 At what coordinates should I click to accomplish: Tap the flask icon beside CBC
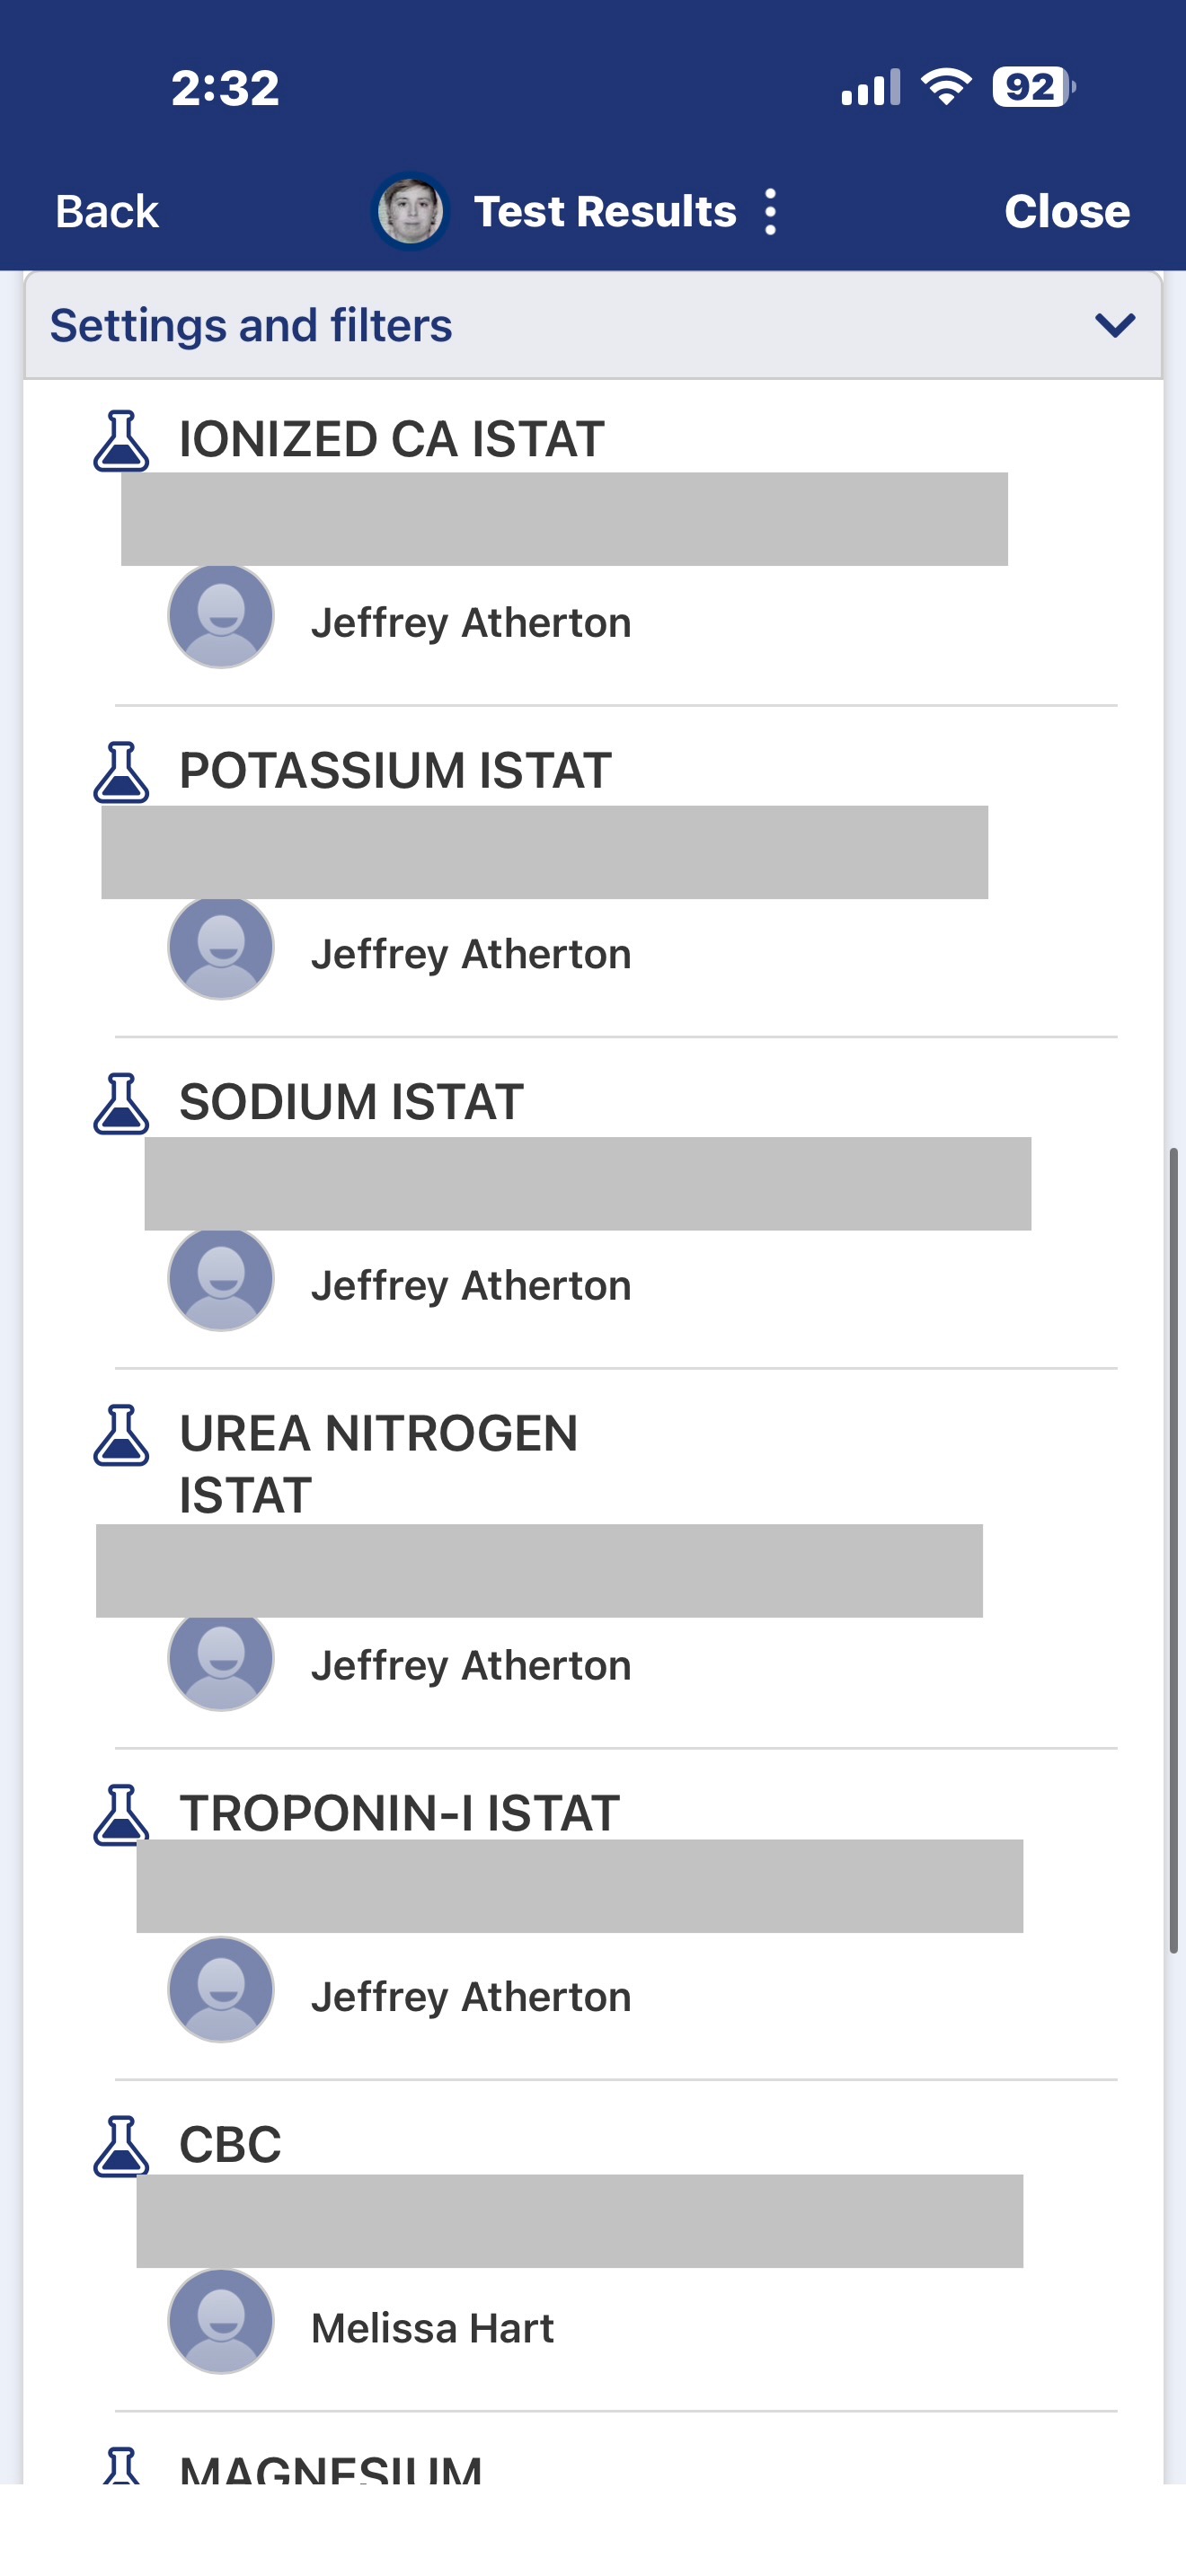121,2146
